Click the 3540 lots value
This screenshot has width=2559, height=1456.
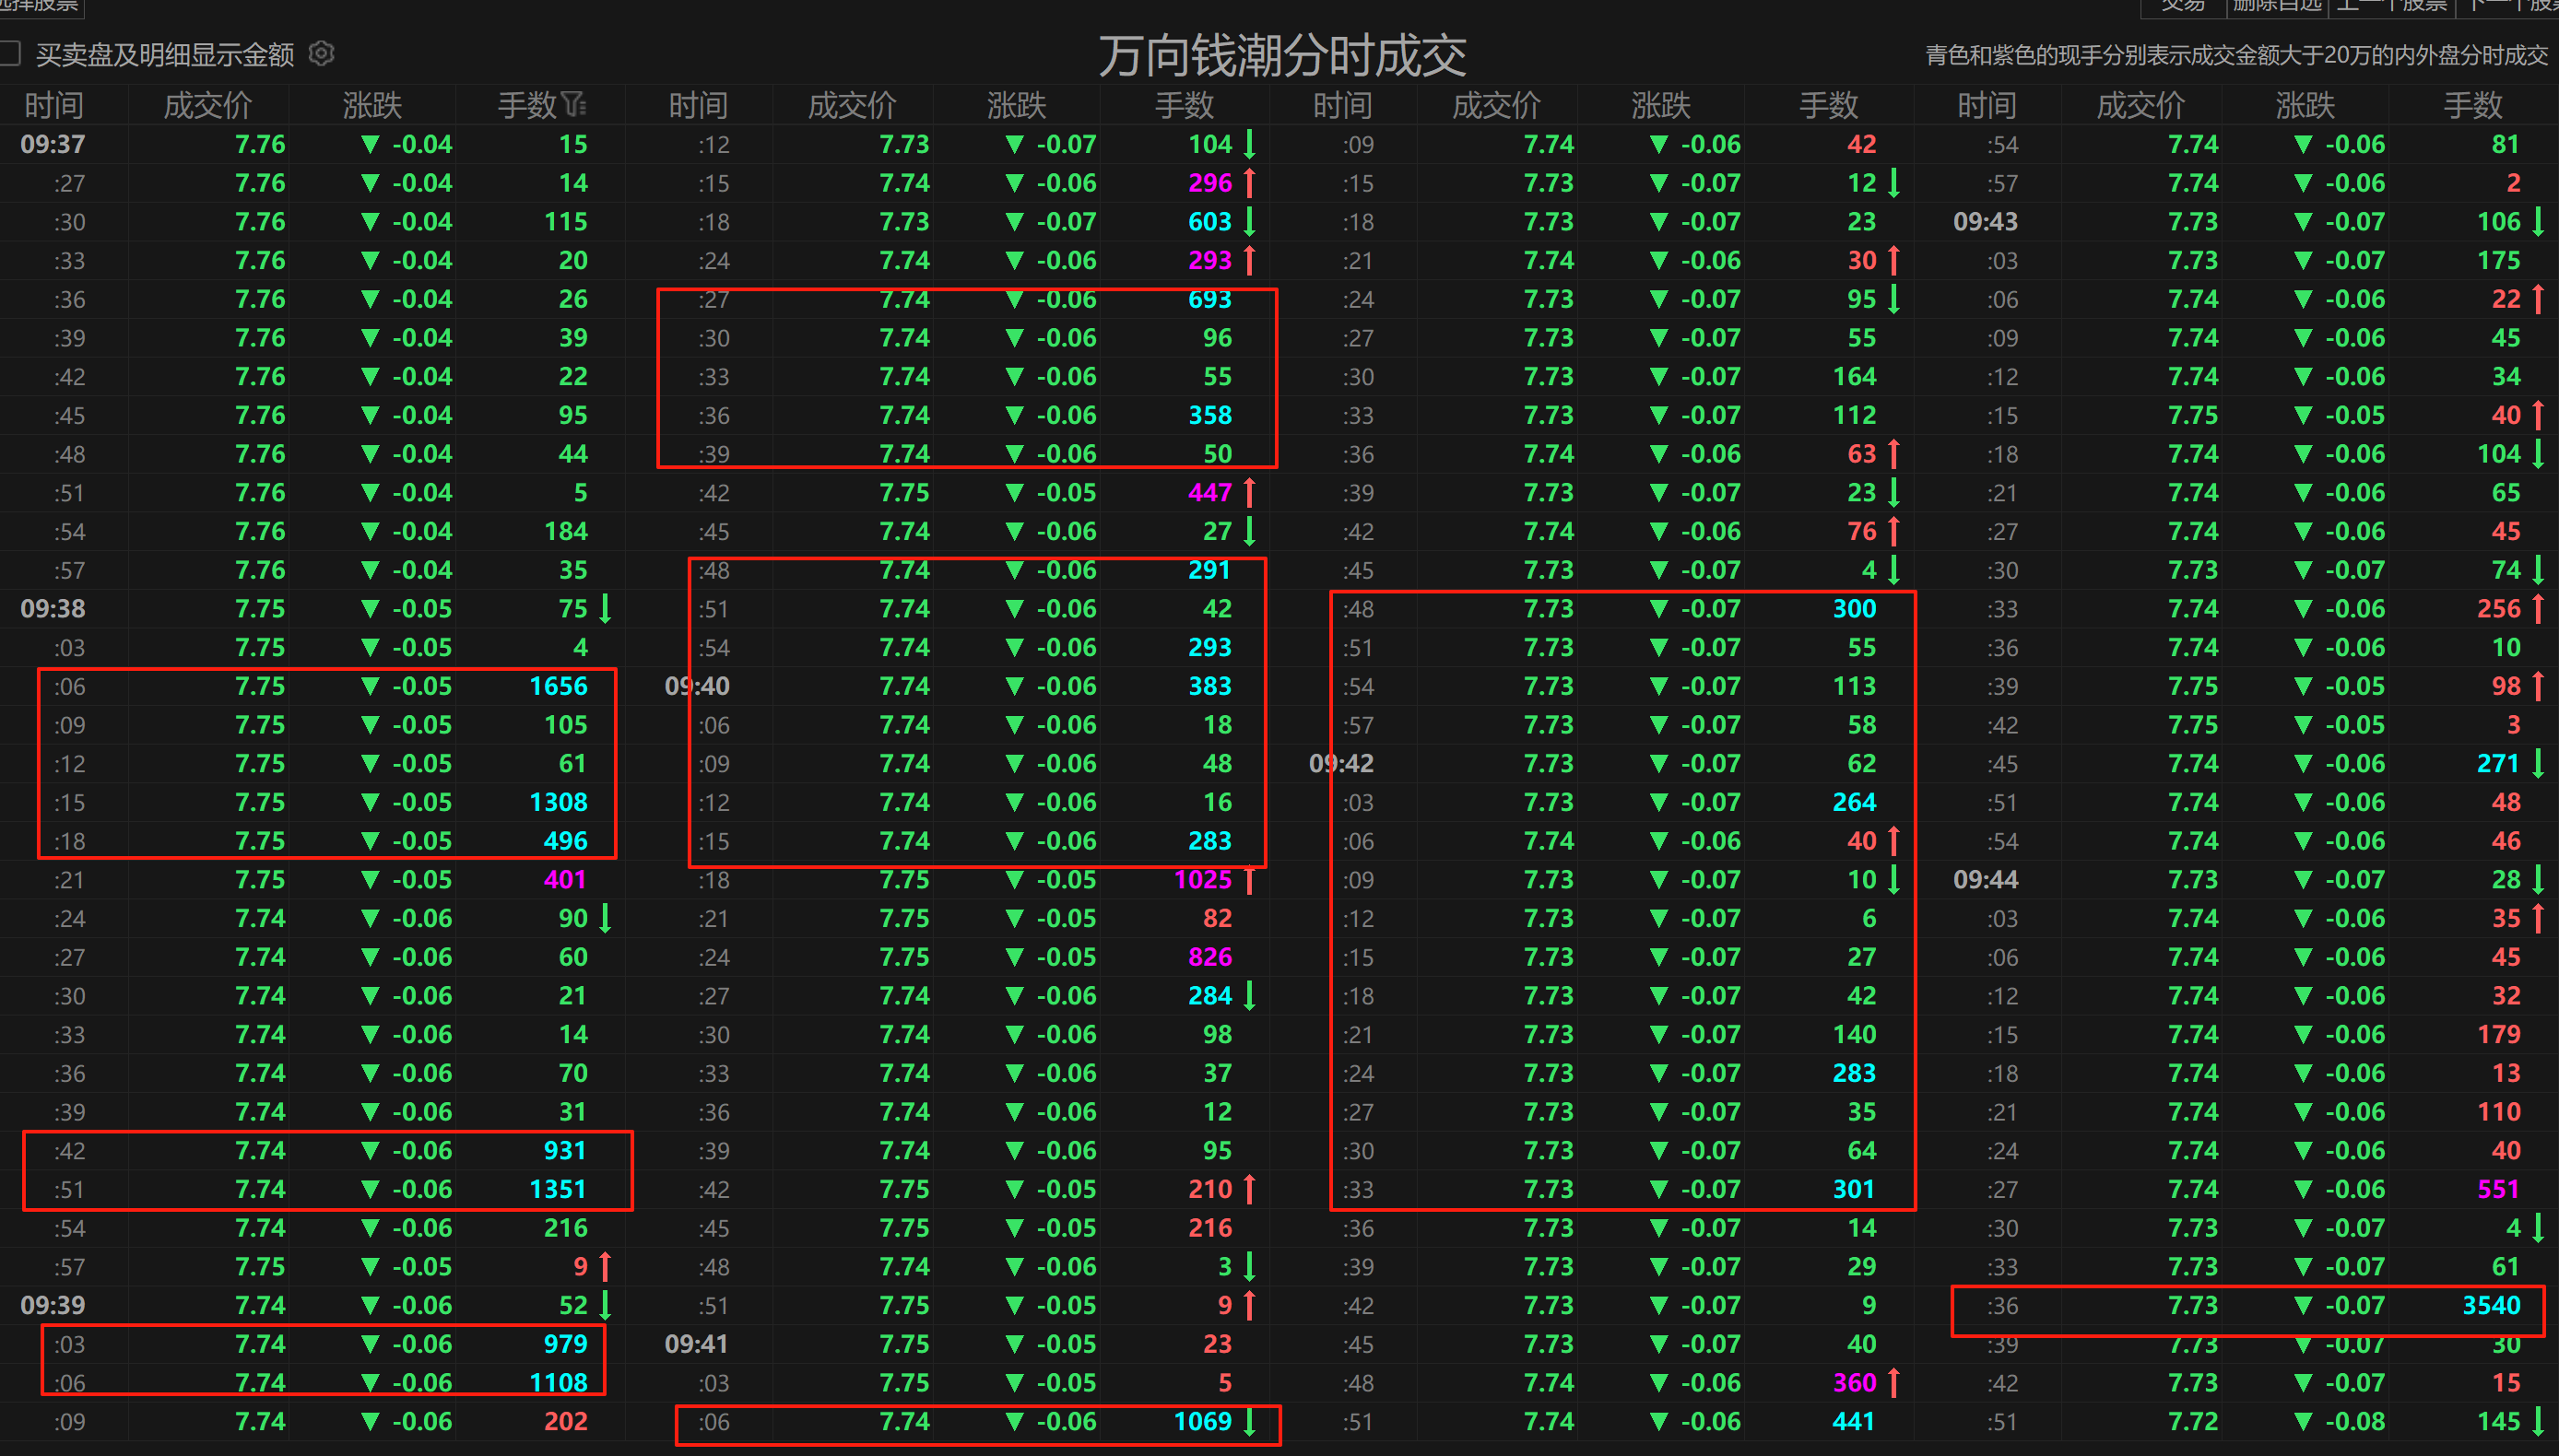click(x=2491, y=1305)
